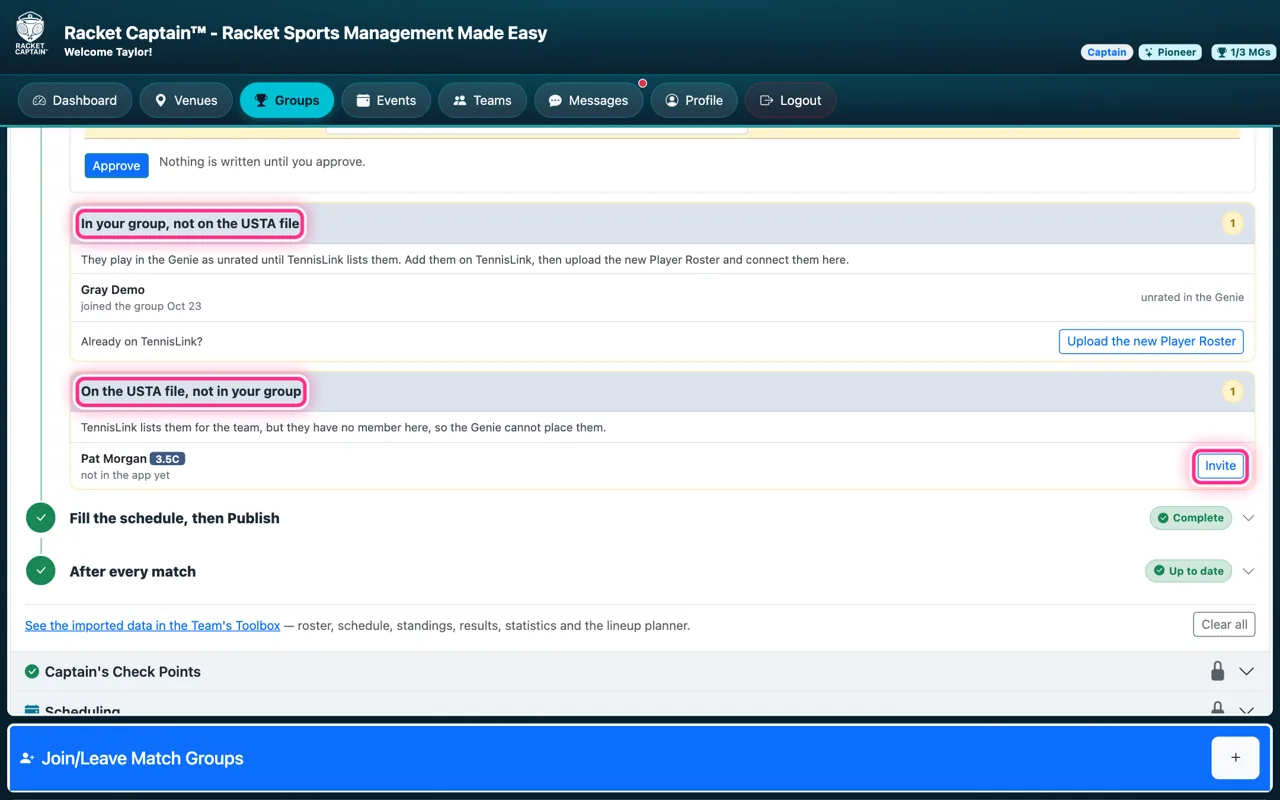The height and width of the screenshot is (800, 1280).
Task: Click the 'unrated in the Genie' label
Action: coord(1192,297)
